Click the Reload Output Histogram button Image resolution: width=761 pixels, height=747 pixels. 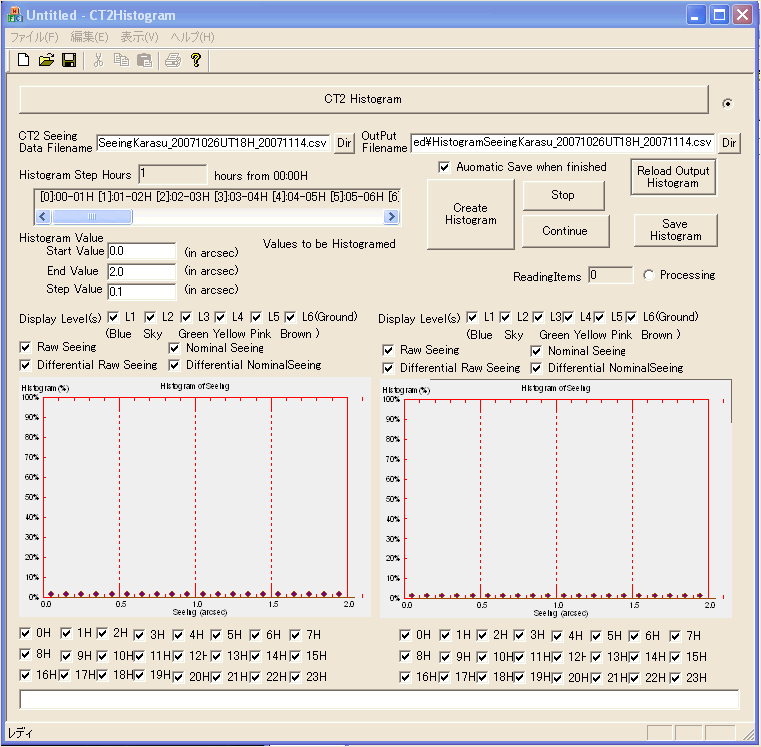(673, 177)
